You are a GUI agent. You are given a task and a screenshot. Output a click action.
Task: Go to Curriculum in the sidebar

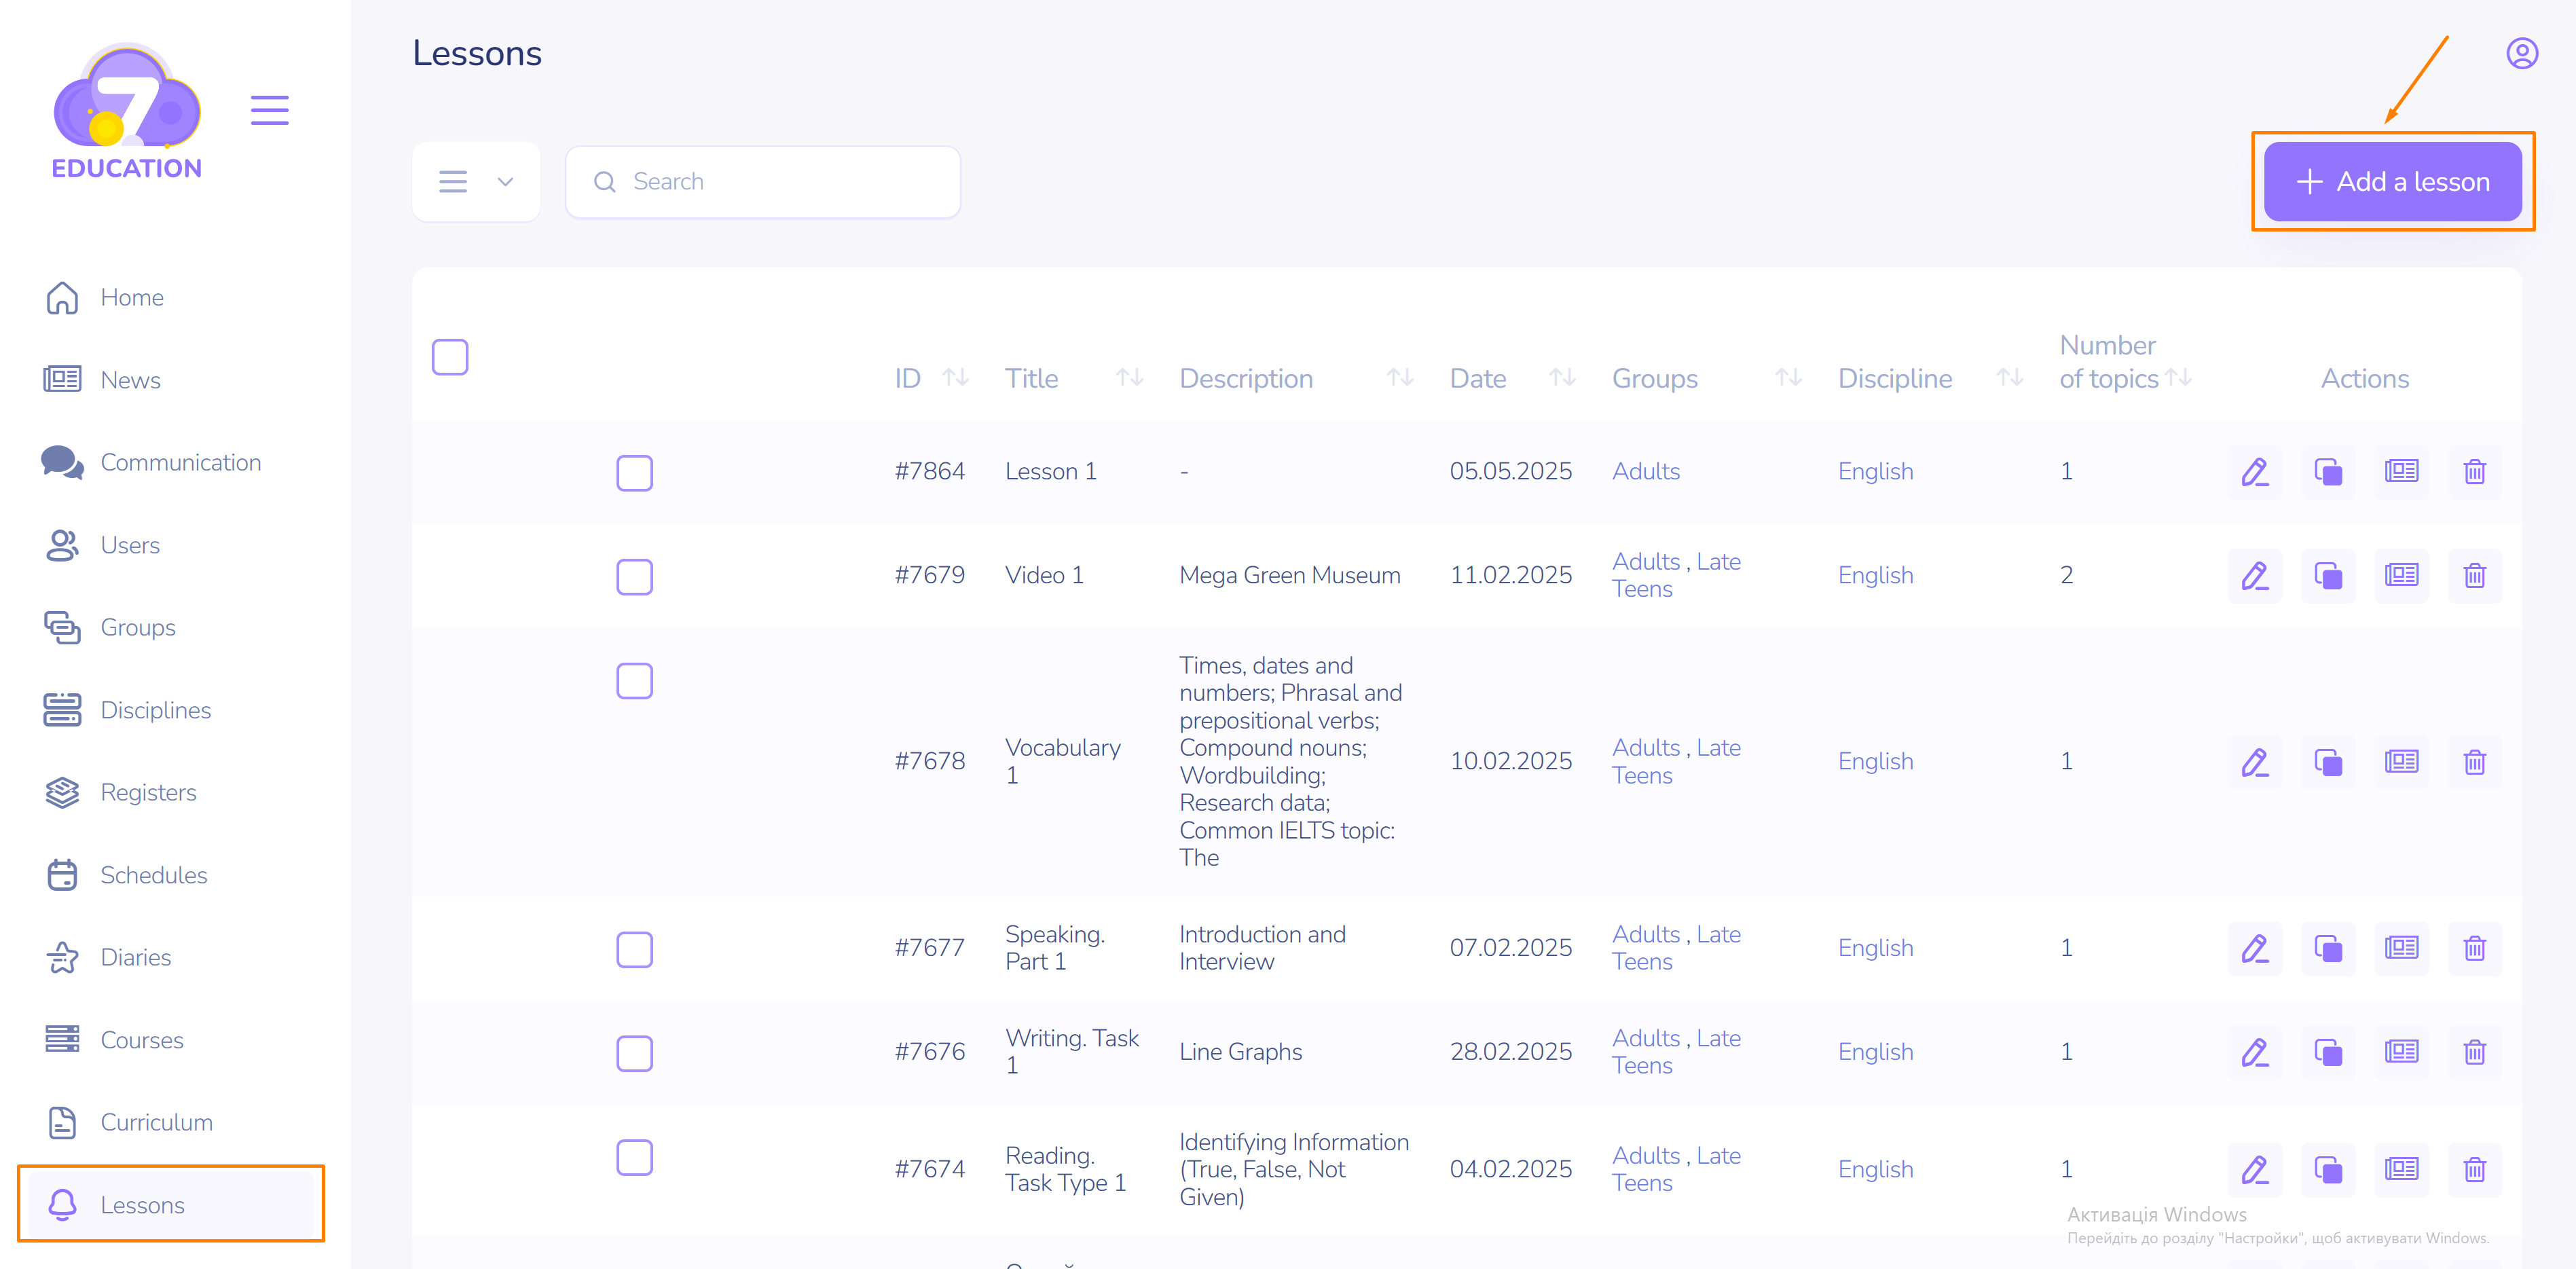pos(156,1122)
